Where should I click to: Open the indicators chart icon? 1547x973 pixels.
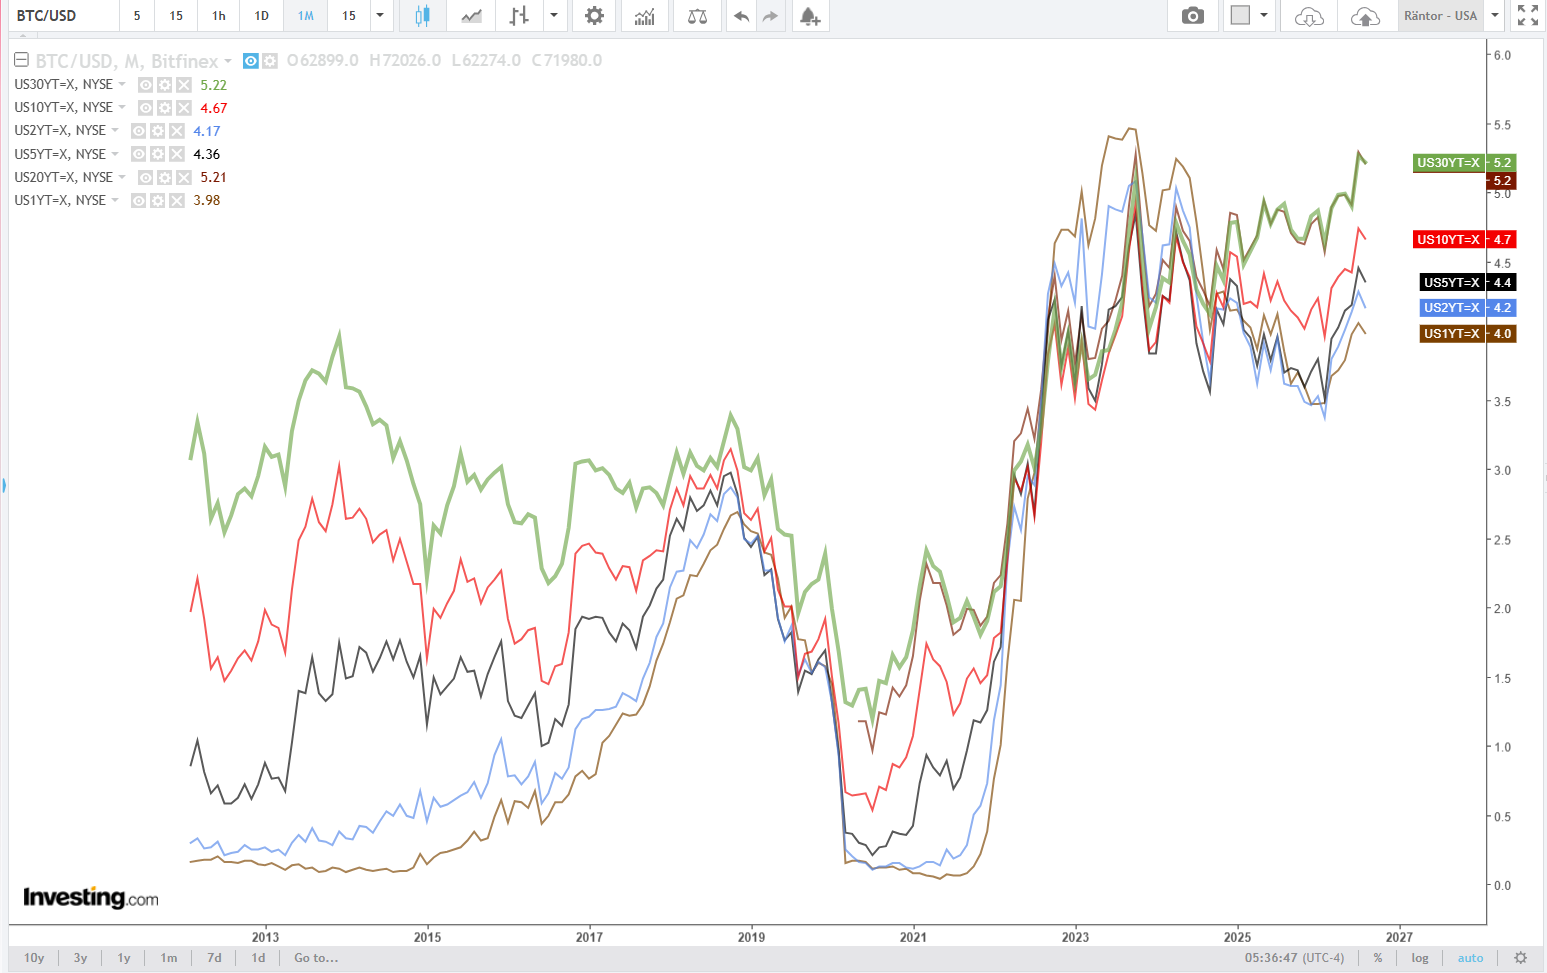[x=645, y=16]
